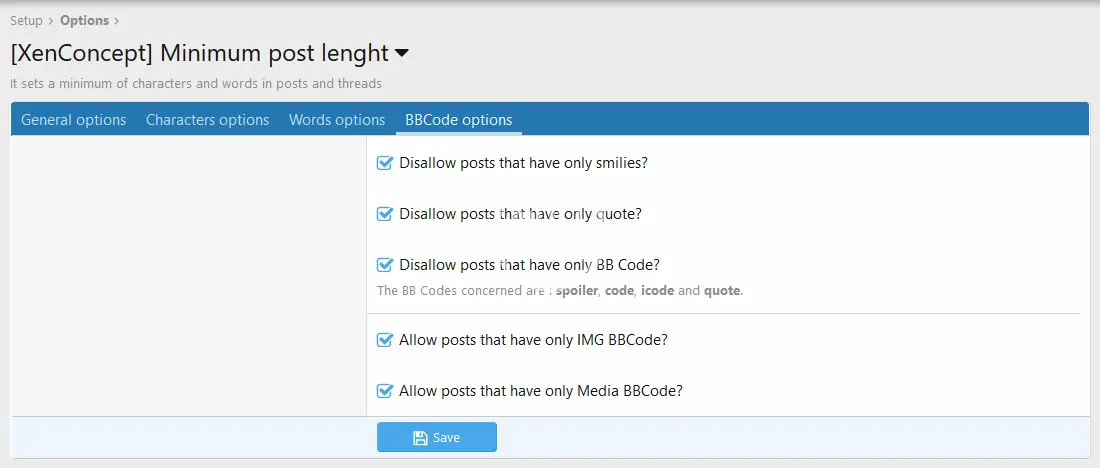Click the 'only smilies' label text
Screen dimensions: 1100x468
[x=523, y=163]
